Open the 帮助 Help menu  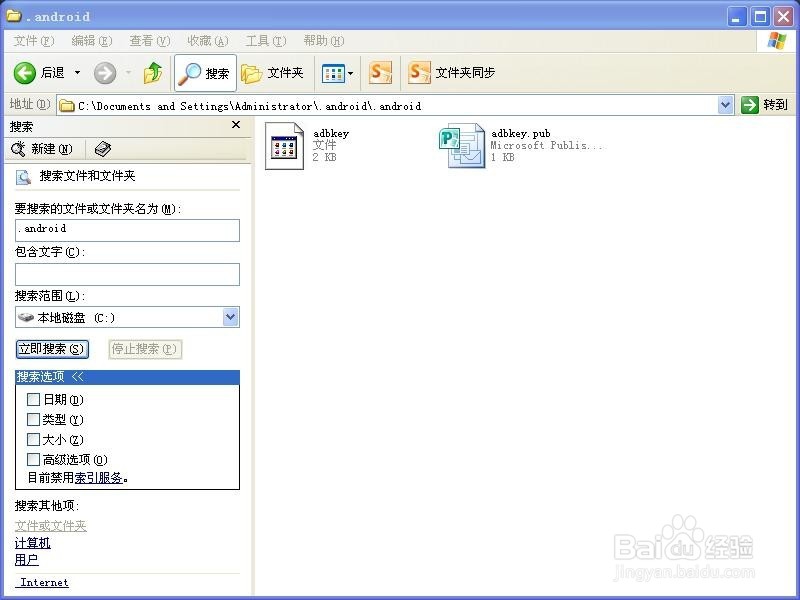point(323,41)
